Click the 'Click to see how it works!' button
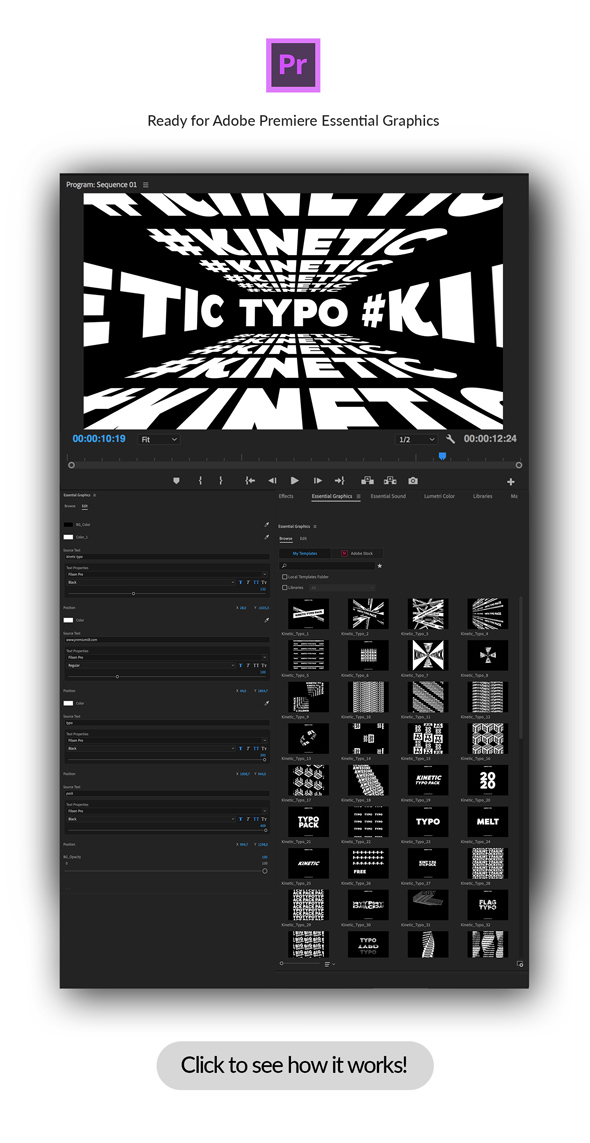This screenshot has height=1143, width=590. [295, 1065]
